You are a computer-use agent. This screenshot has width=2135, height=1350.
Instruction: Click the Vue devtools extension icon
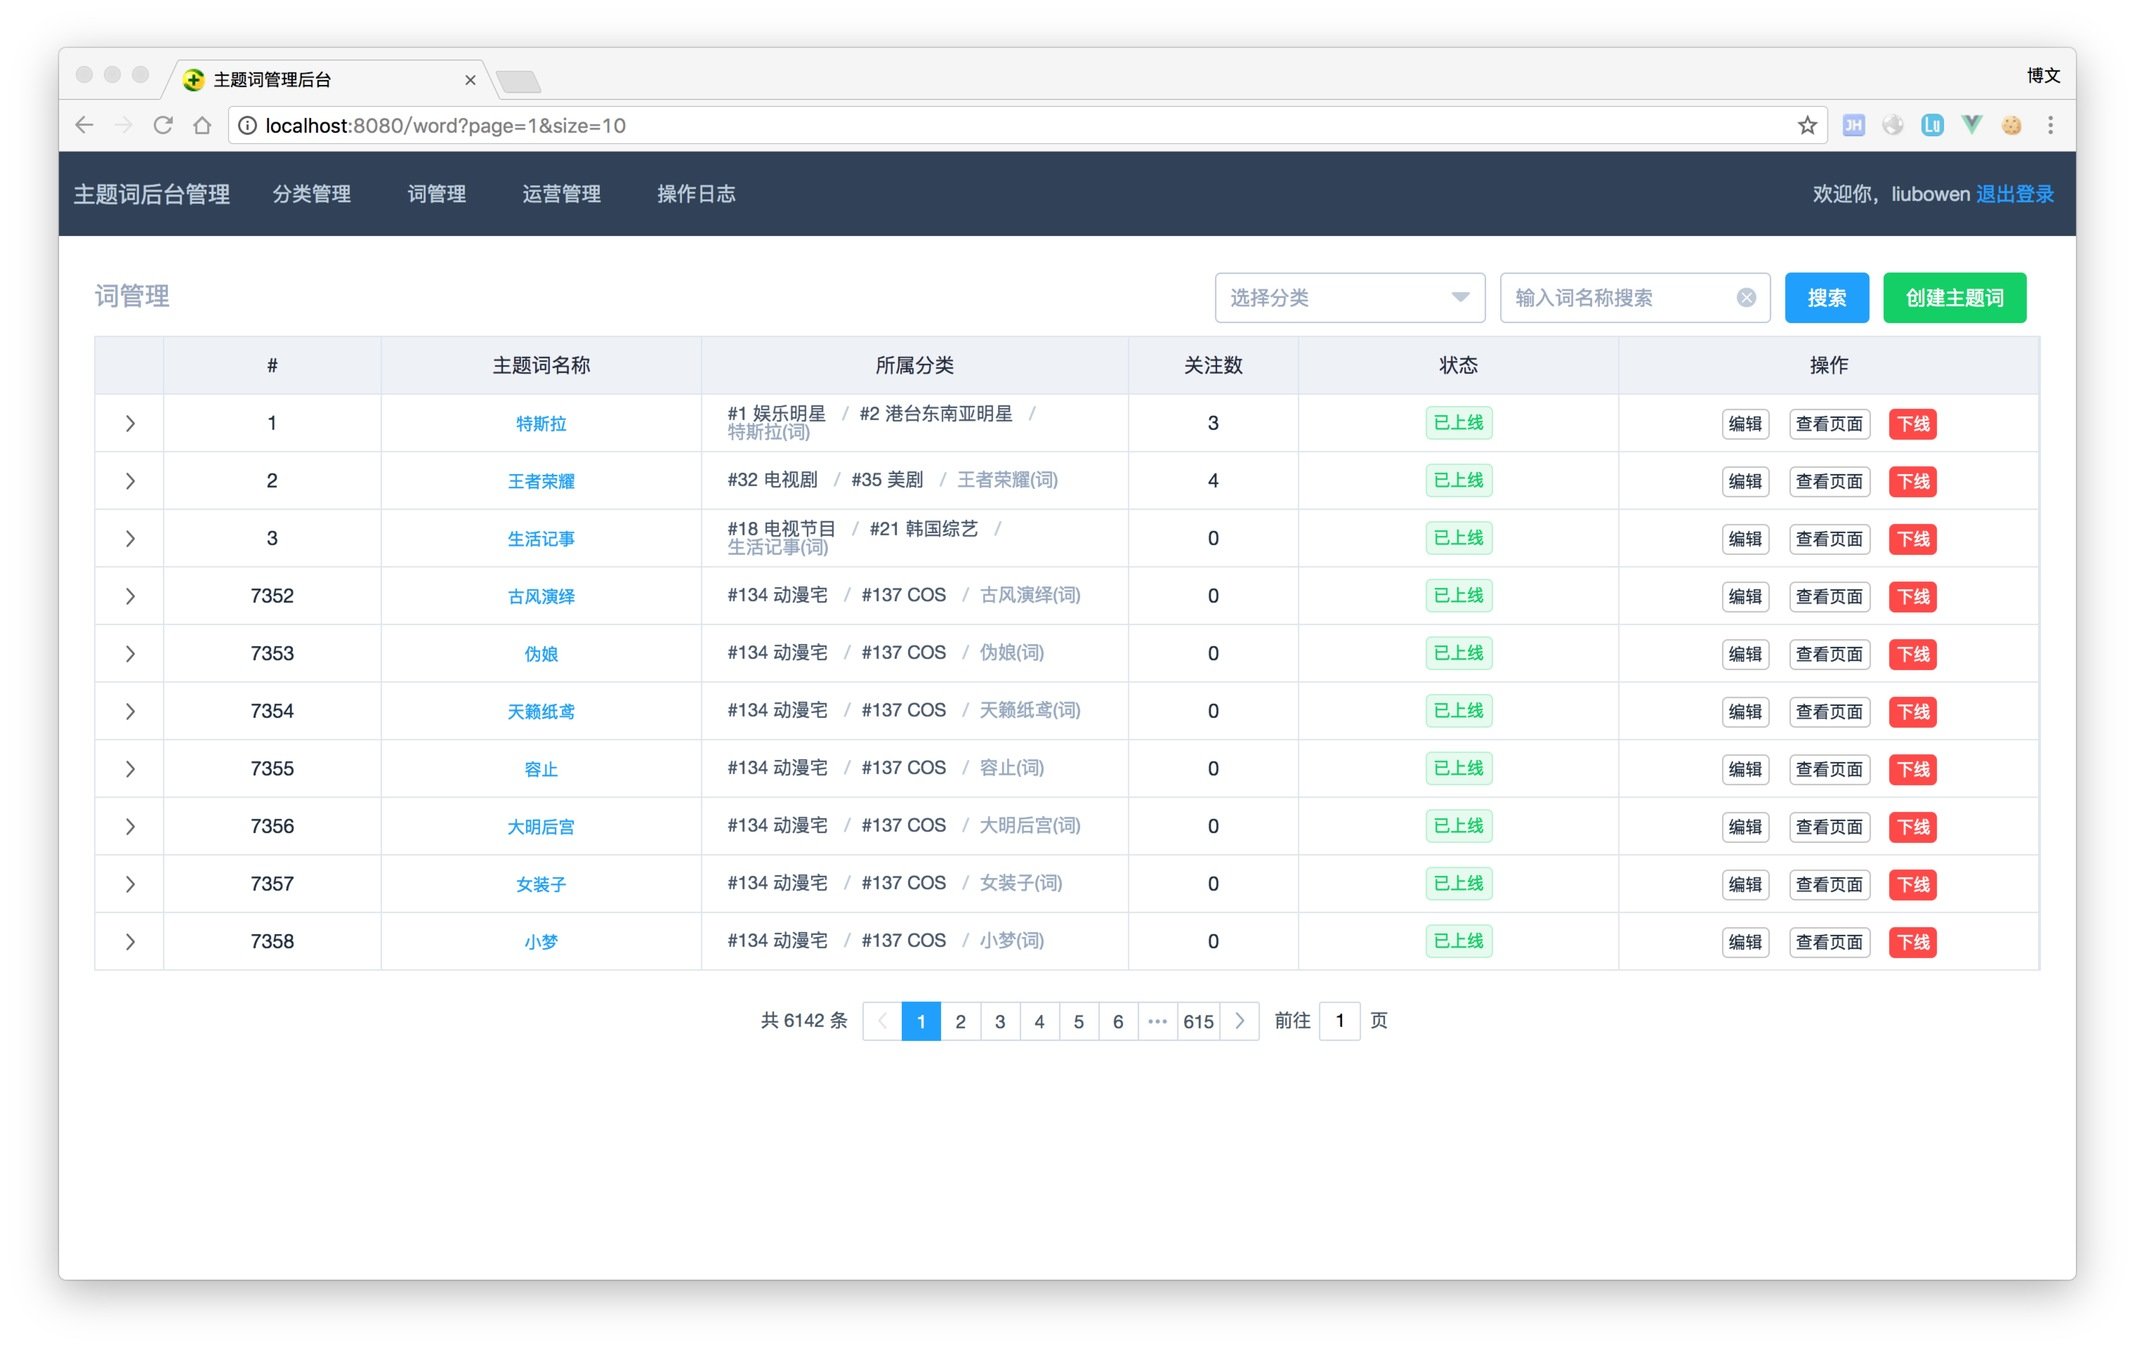(x=1971, y=125)
